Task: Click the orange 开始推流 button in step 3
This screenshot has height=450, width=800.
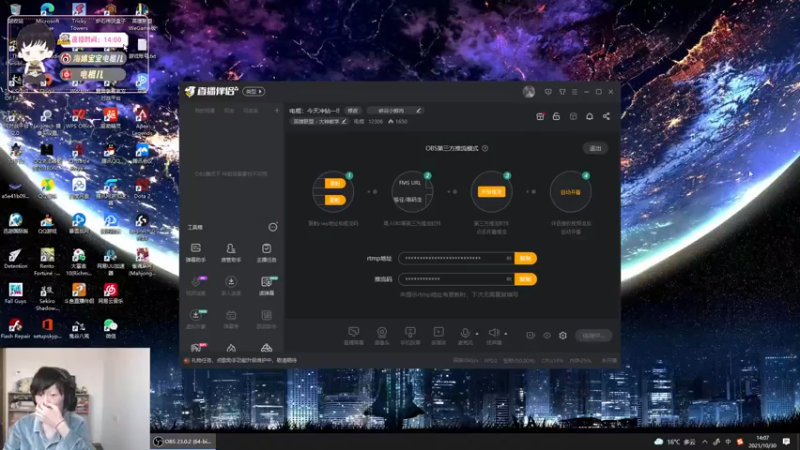Action: [491, 191]
